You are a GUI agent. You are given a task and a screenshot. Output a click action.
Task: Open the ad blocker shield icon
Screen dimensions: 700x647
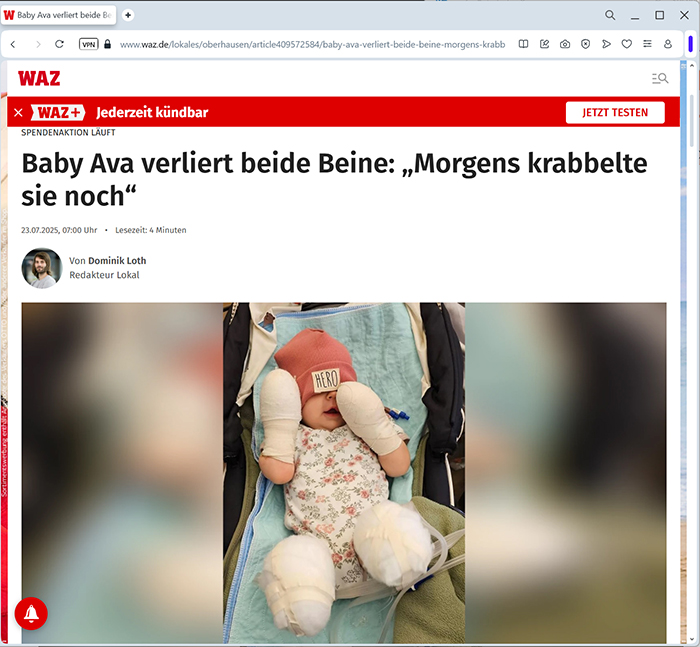pos(585,44)
